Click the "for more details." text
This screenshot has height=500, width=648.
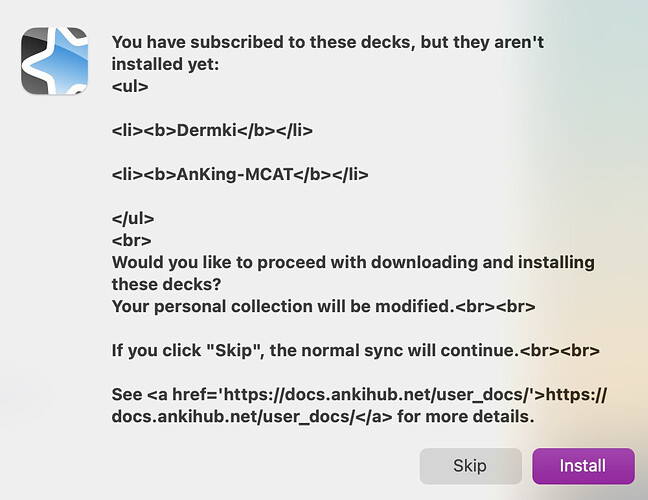tap(466, 417)
